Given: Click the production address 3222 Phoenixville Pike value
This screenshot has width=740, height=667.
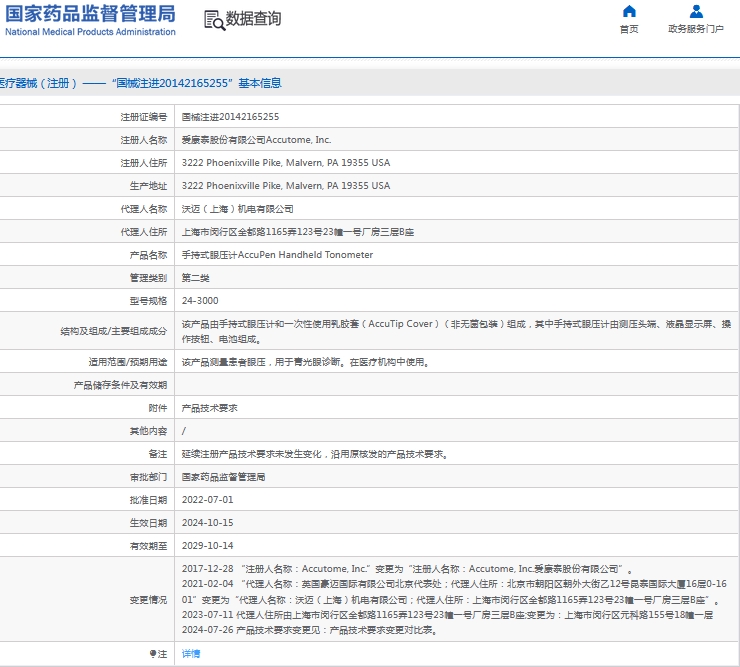Looking at the screenshot, I should [x=286, y=186].
